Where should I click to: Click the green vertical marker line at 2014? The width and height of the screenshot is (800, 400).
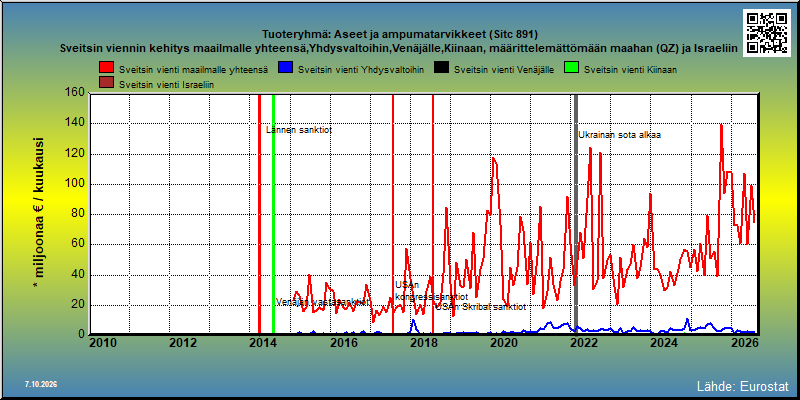click(273, 214)
